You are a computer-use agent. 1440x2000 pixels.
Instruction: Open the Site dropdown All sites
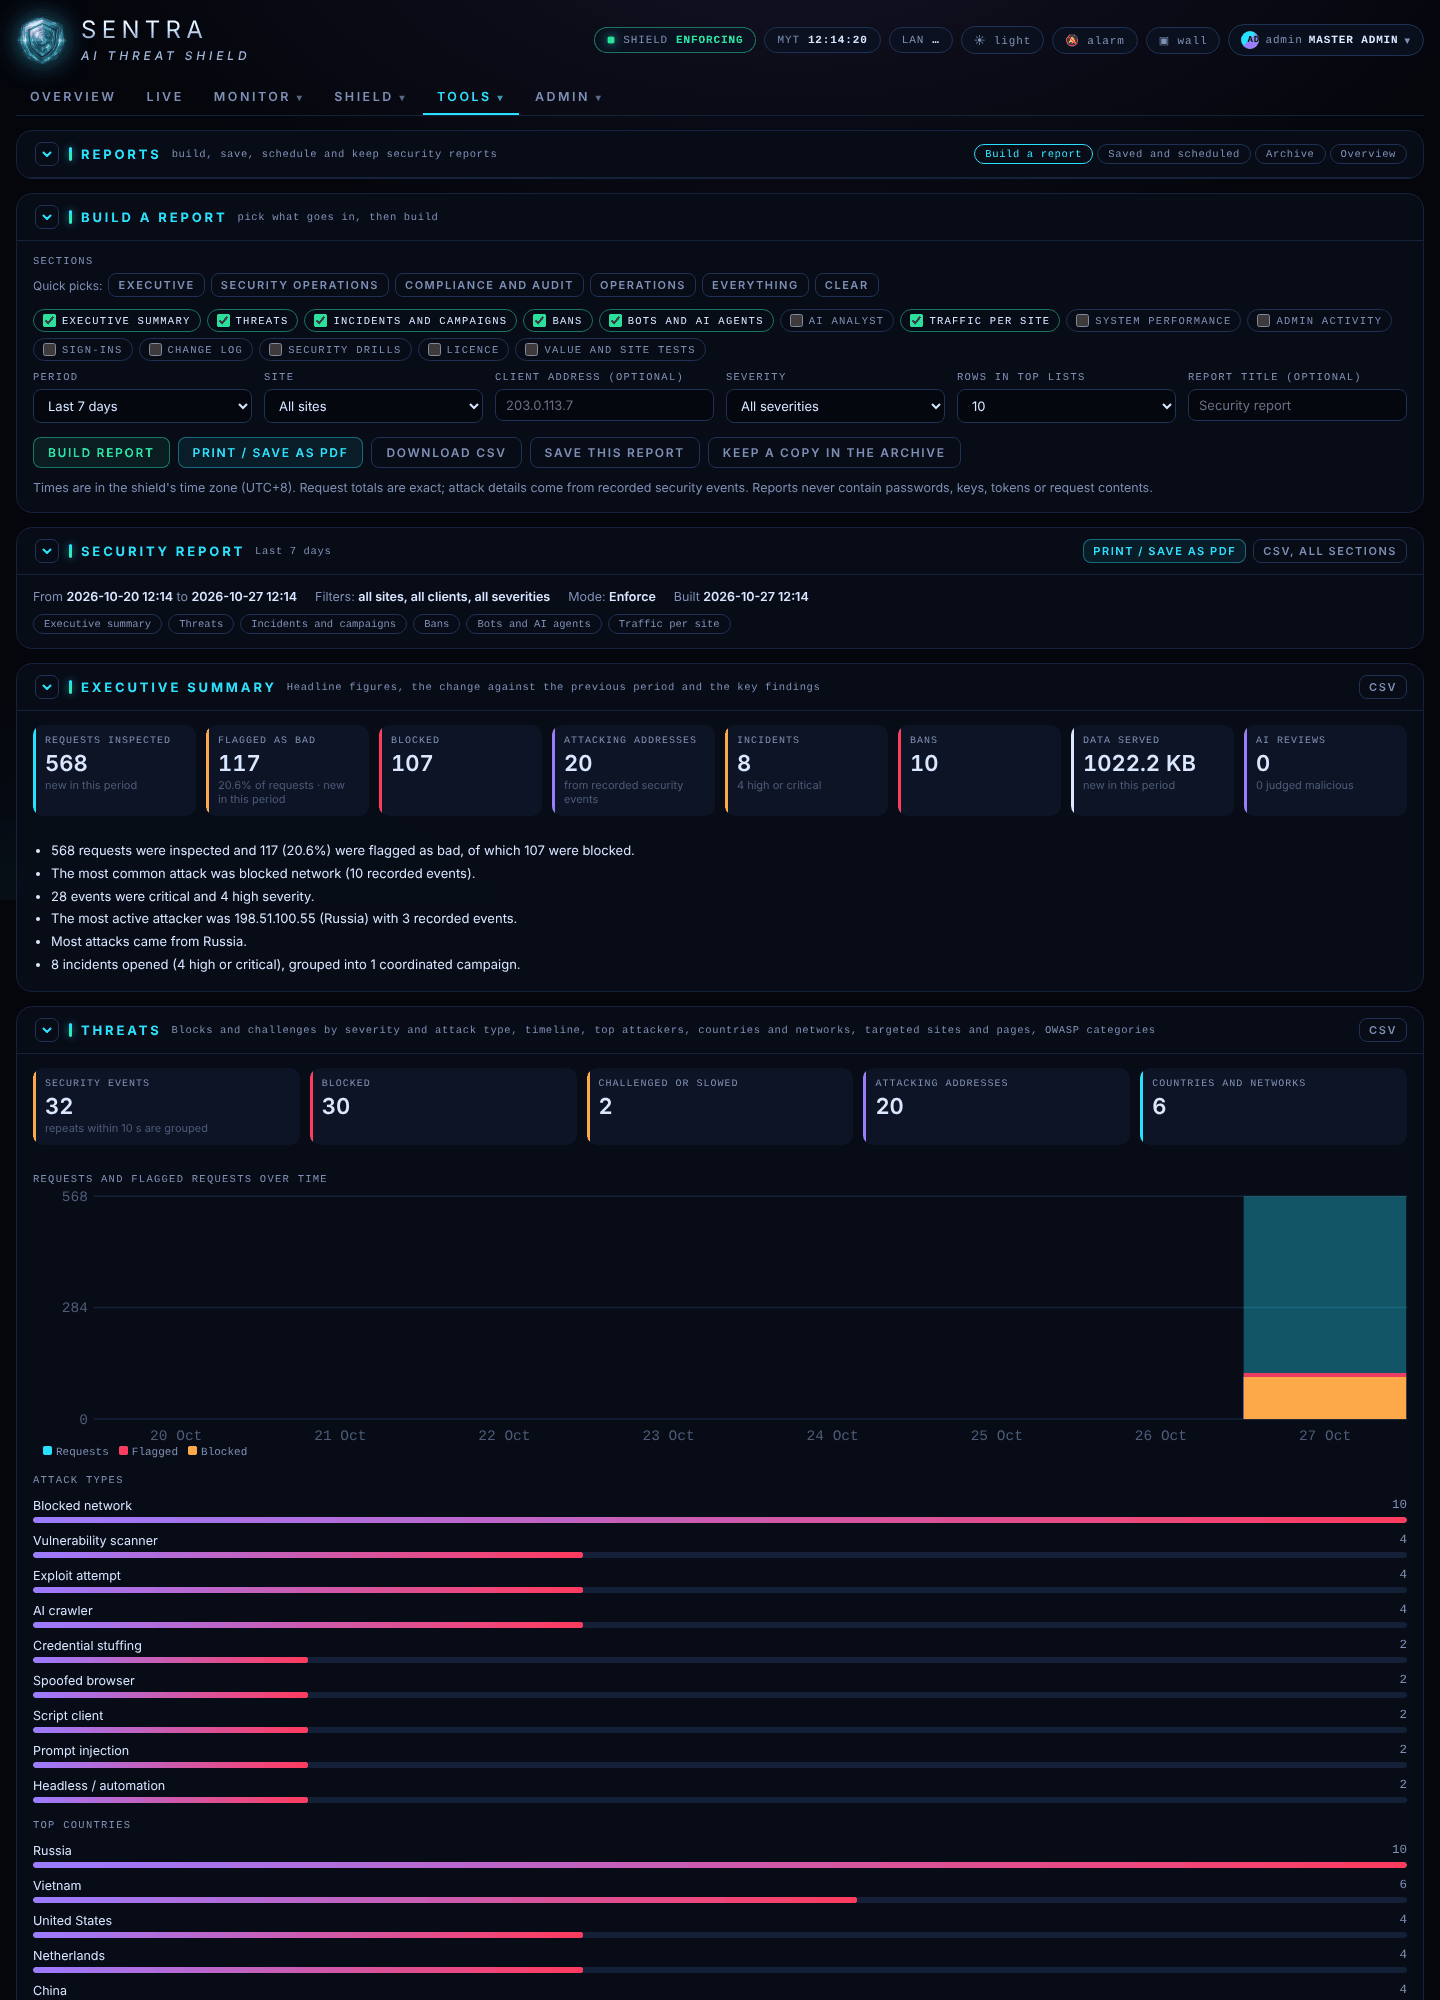(373, 406)
